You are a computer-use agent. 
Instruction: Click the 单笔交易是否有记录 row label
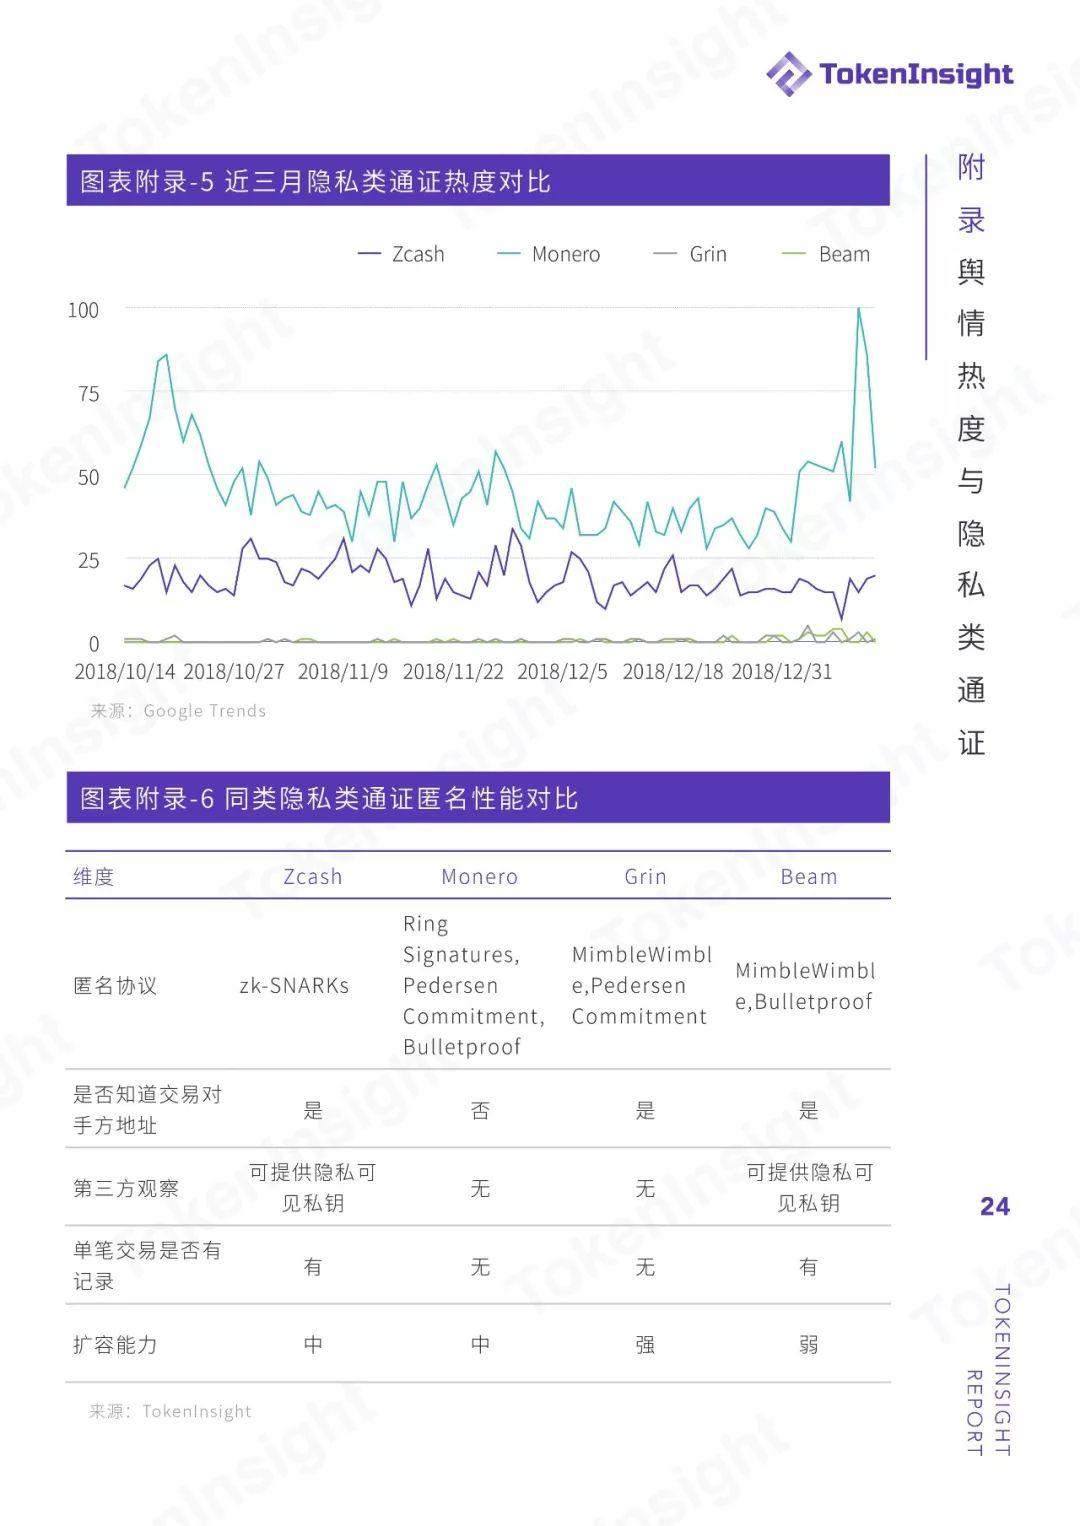(x=147, y=1266)
